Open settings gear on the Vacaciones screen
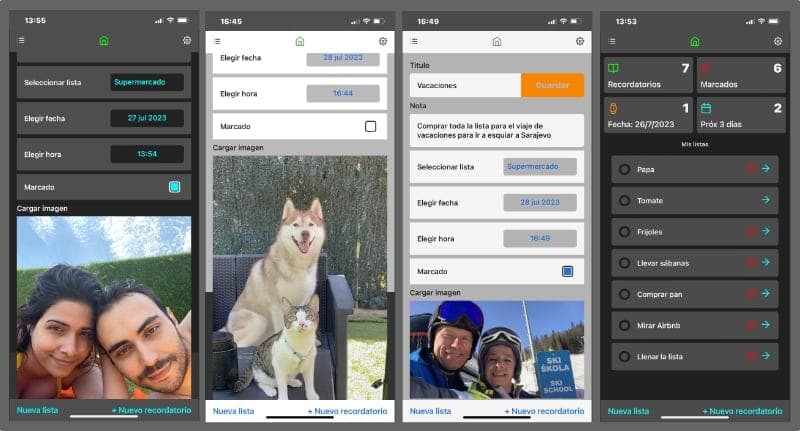The image size is (800, 431). click(x=580, y=41)
